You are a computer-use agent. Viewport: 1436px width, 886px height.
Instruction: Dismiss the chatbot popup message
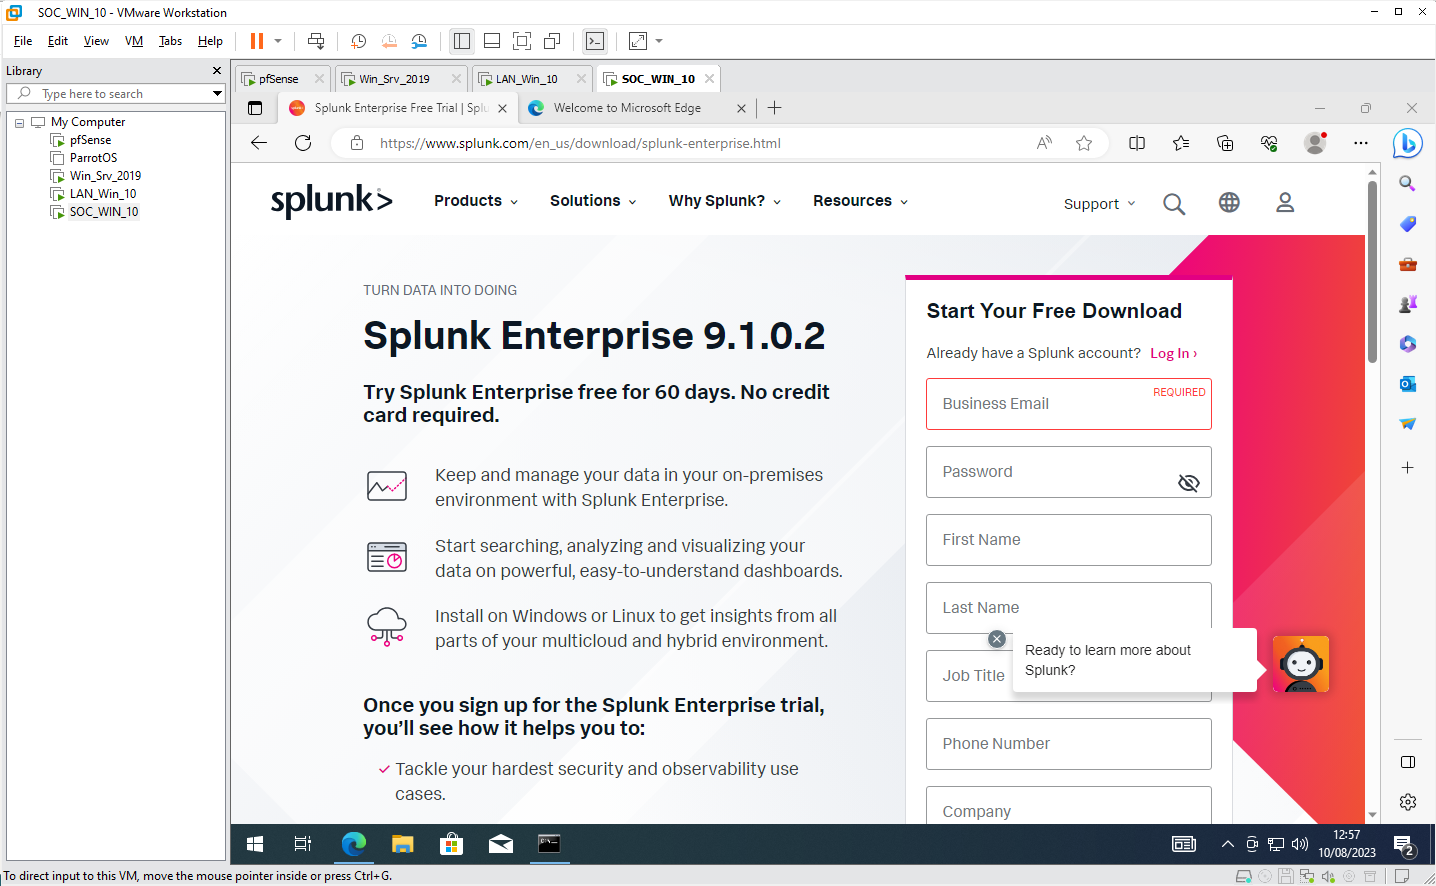(x=996, y=639)
